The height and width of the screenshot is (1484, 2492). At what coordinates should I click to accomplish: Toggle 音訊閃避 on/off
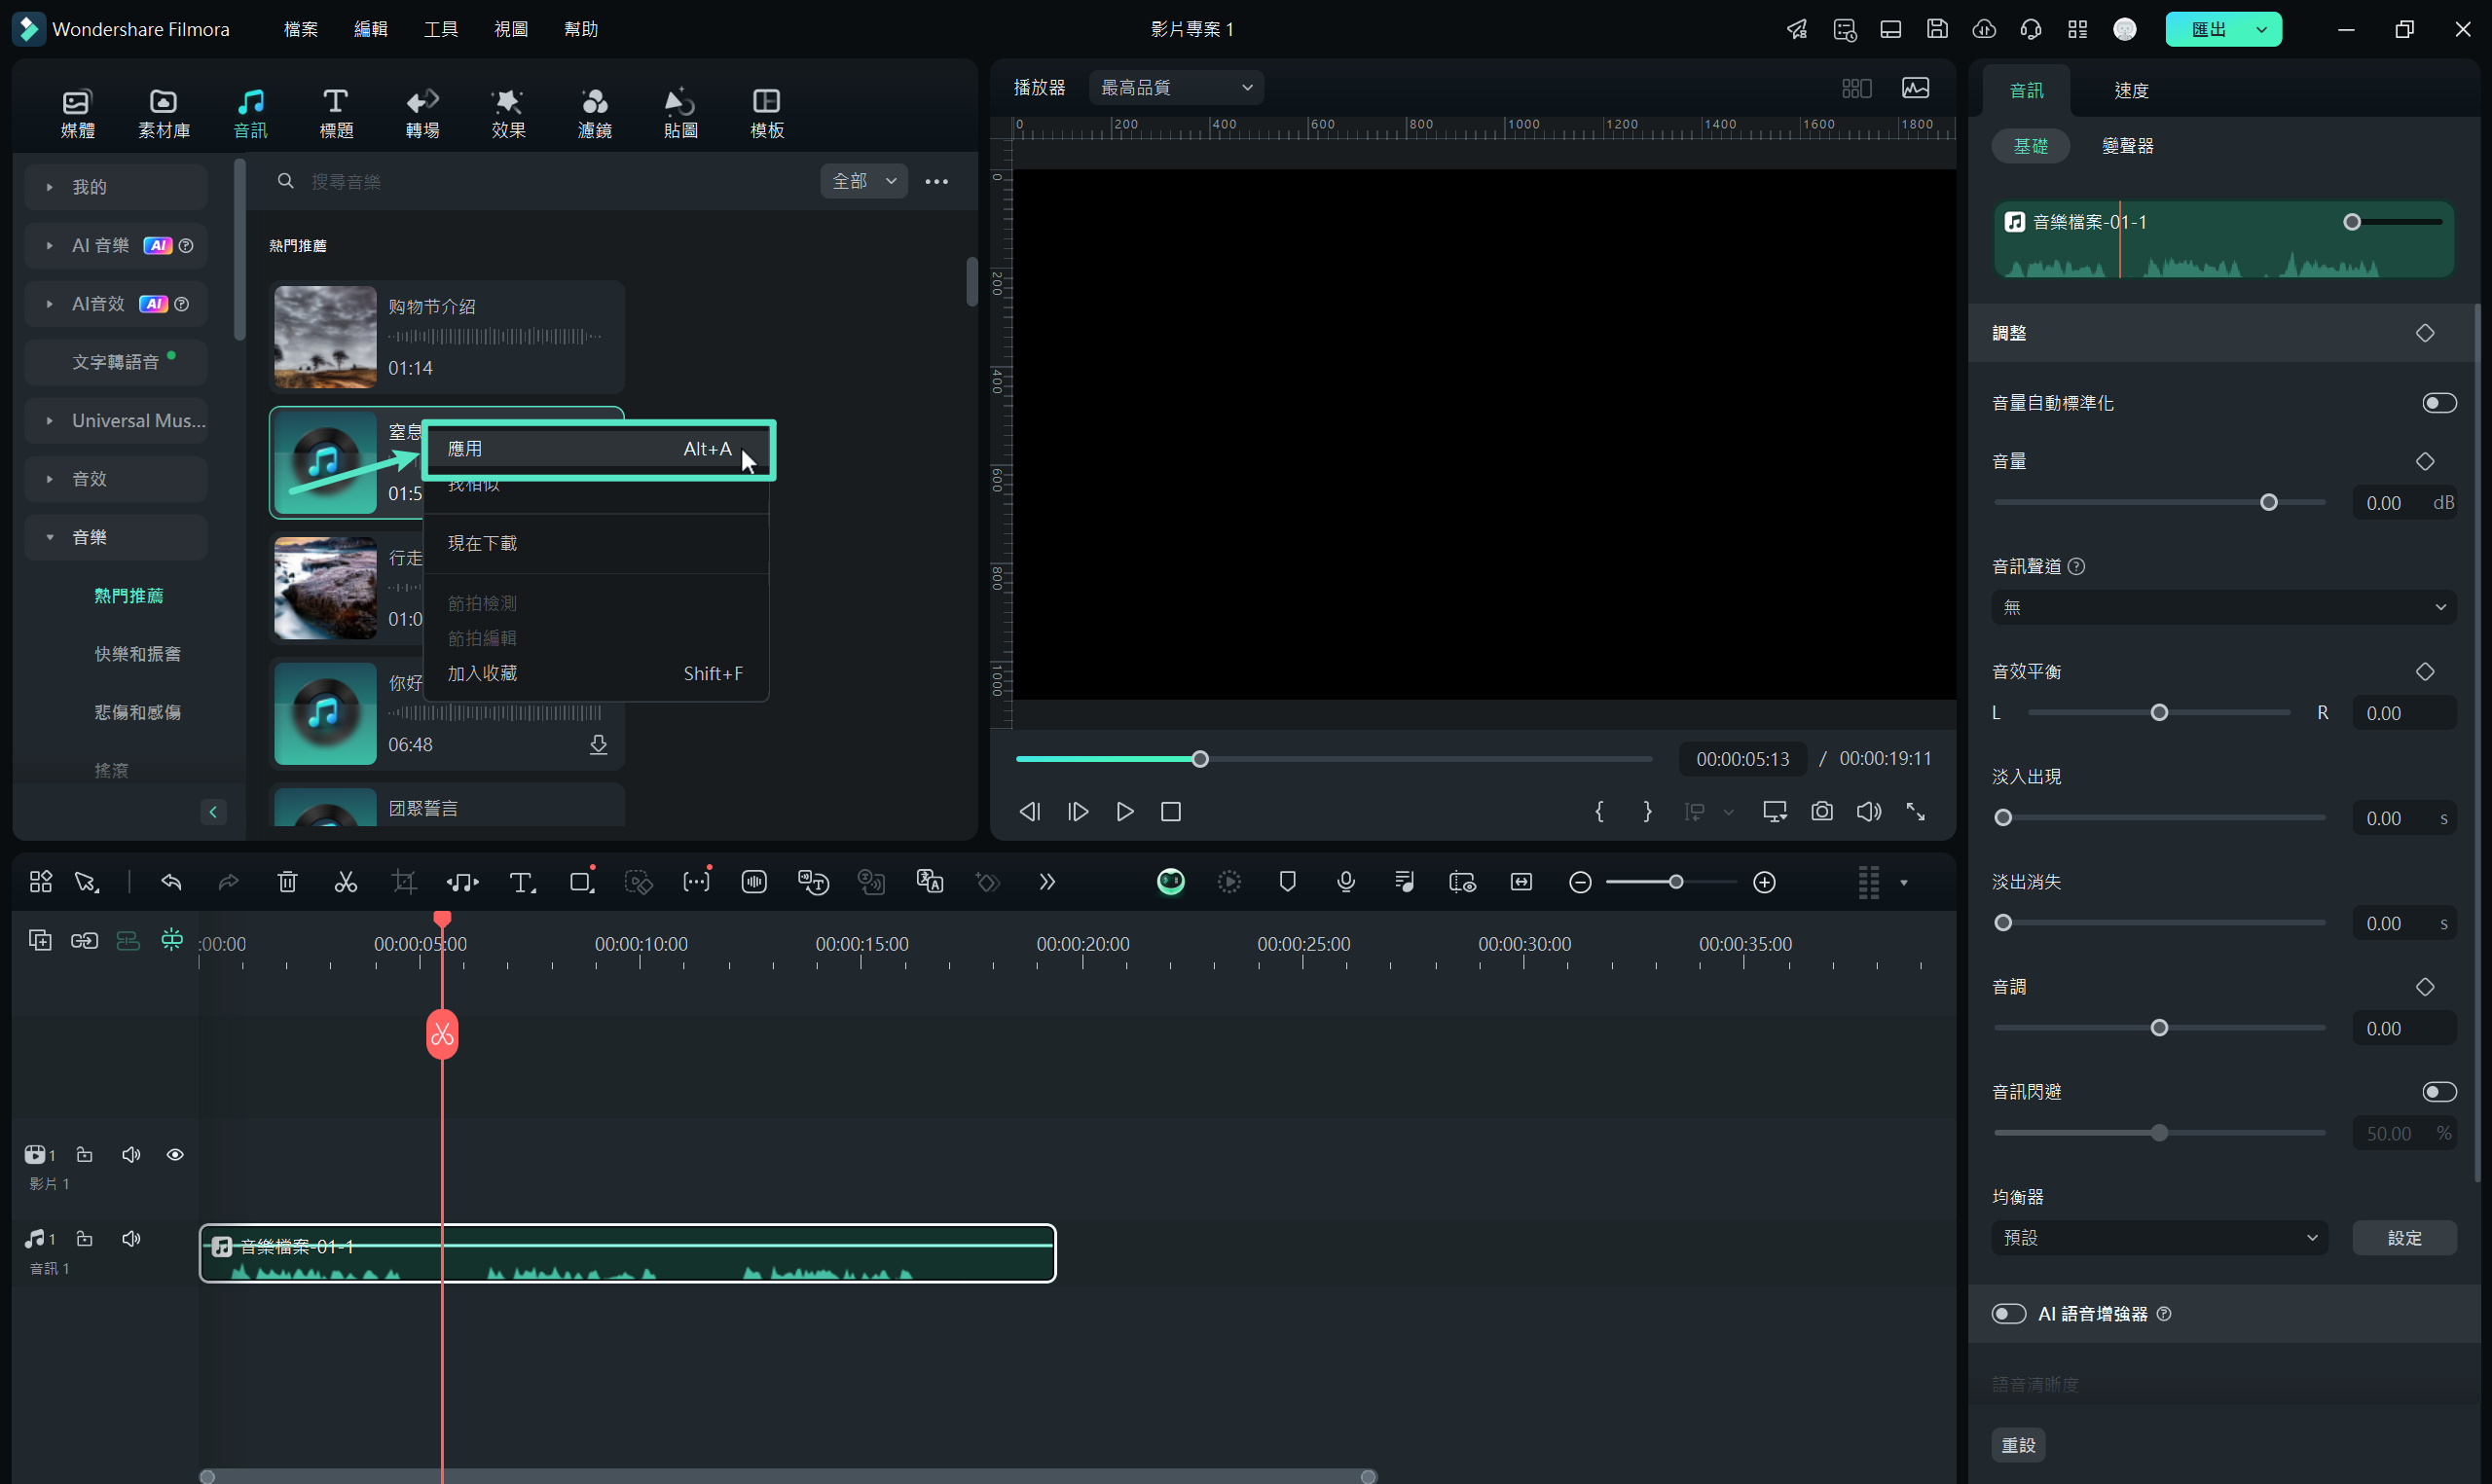tap(2440, 1090)
